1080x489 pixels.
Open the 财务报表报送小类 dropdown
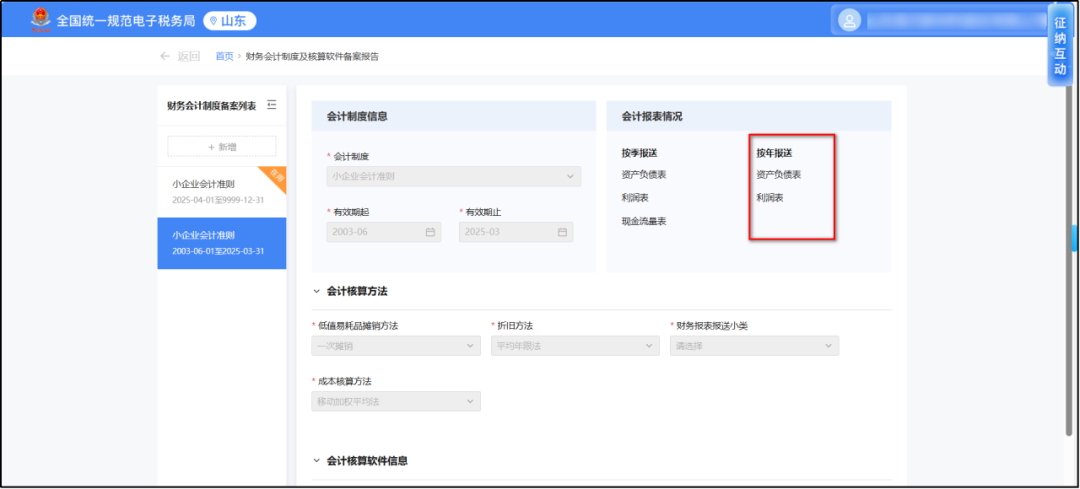(755, 346)
